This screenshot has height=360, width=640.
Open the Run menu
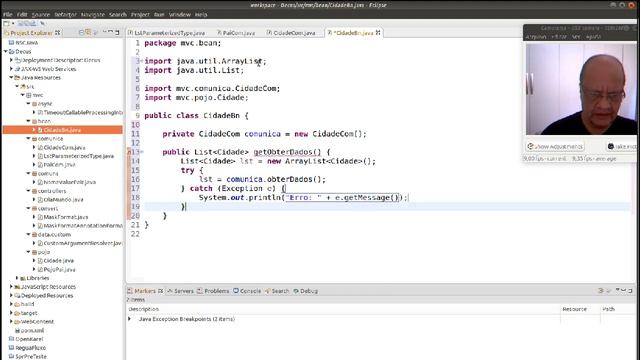(159, 14)
